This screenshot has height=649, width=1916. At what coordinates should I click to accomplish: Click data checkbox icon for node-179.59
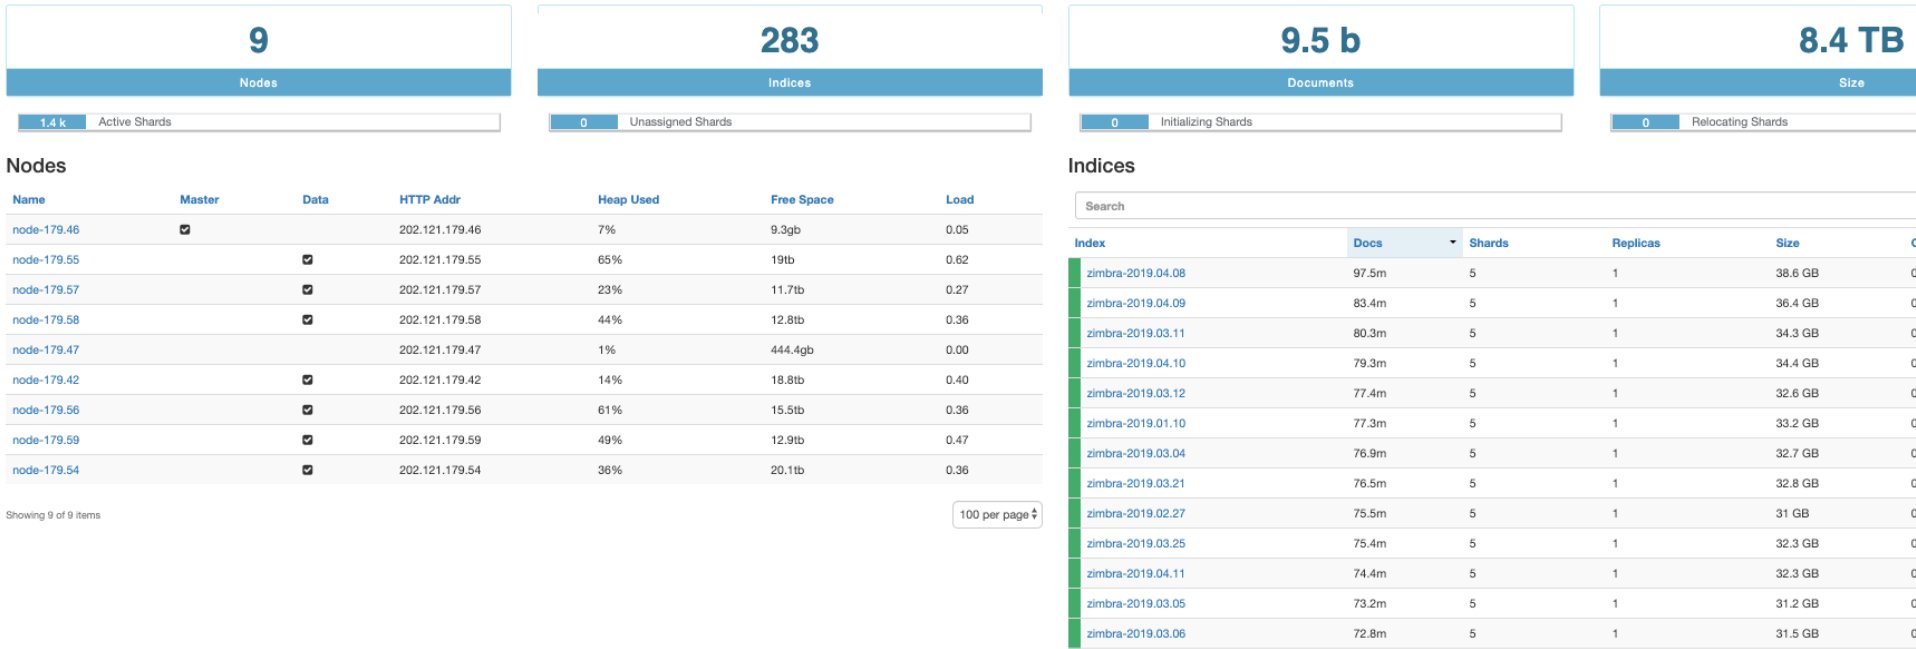point(307,440)
